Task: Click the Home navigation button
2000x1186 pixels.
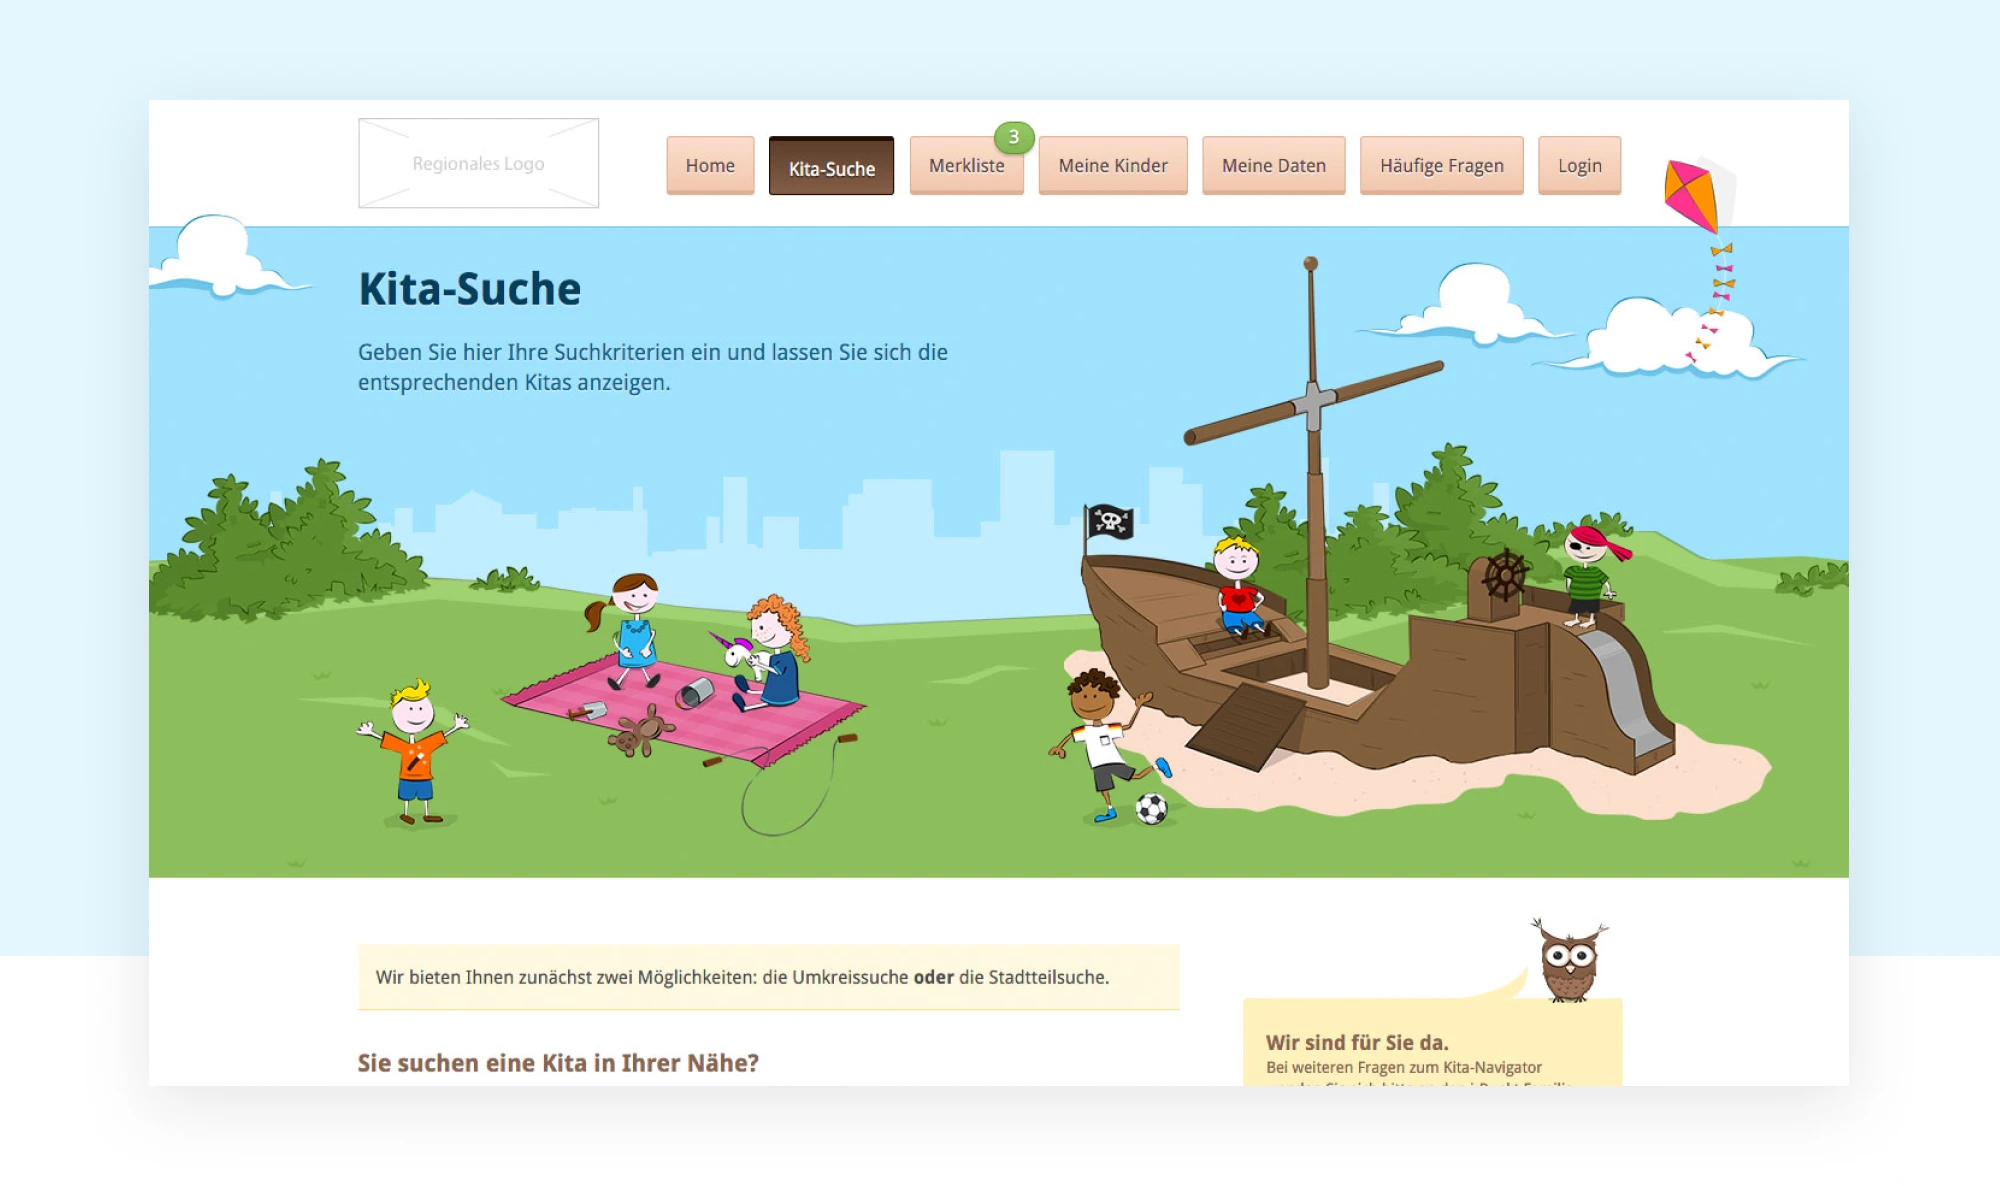Action: pyautogui.click(x=710, y=166)
